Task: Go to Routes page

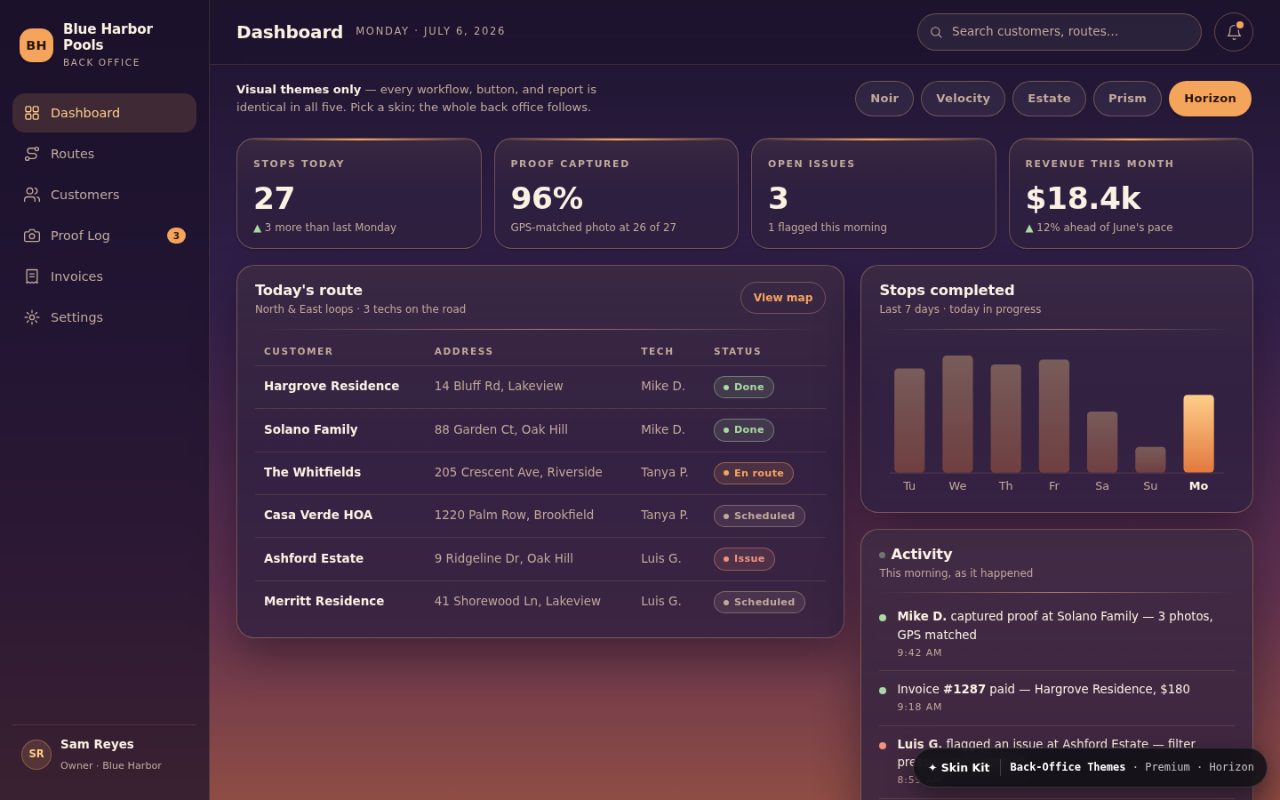Action: [104, 154]
